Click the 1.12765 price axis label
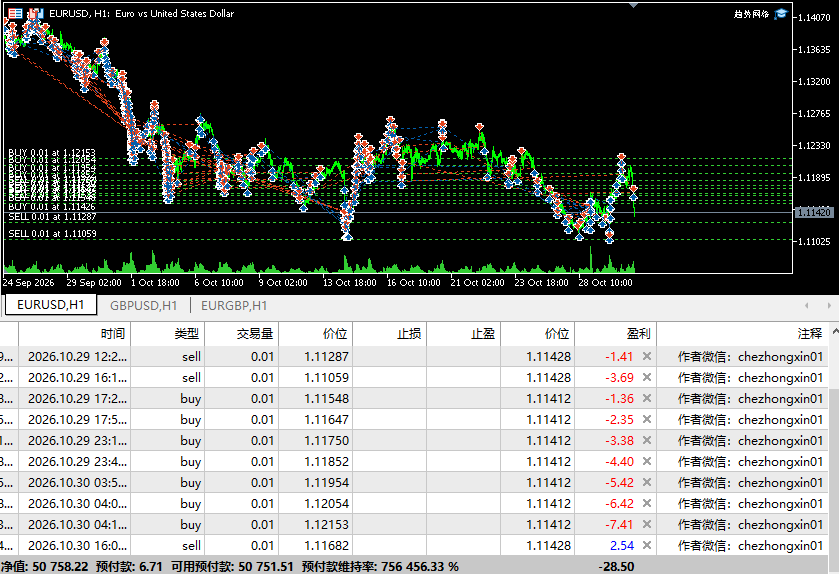This screenshot has width=839, height=574. [814, 113]
